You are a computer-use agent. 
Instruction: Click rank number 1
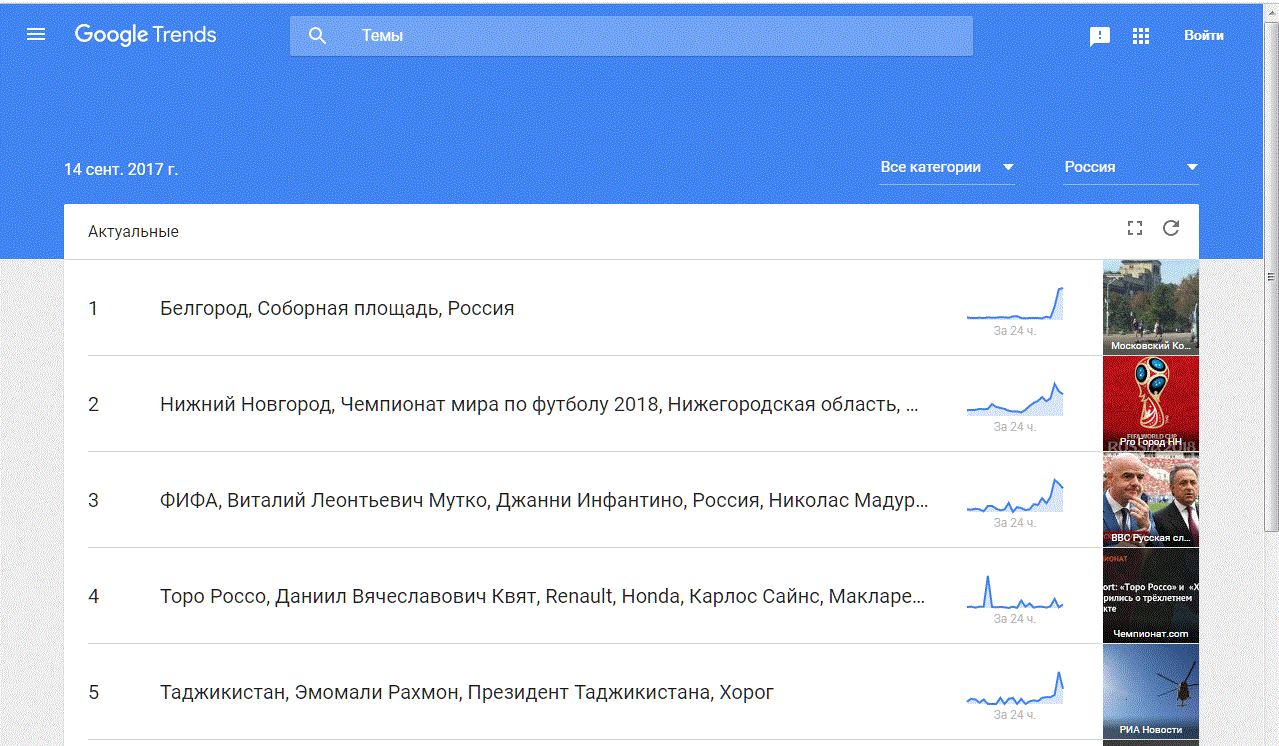coord(93,309)
